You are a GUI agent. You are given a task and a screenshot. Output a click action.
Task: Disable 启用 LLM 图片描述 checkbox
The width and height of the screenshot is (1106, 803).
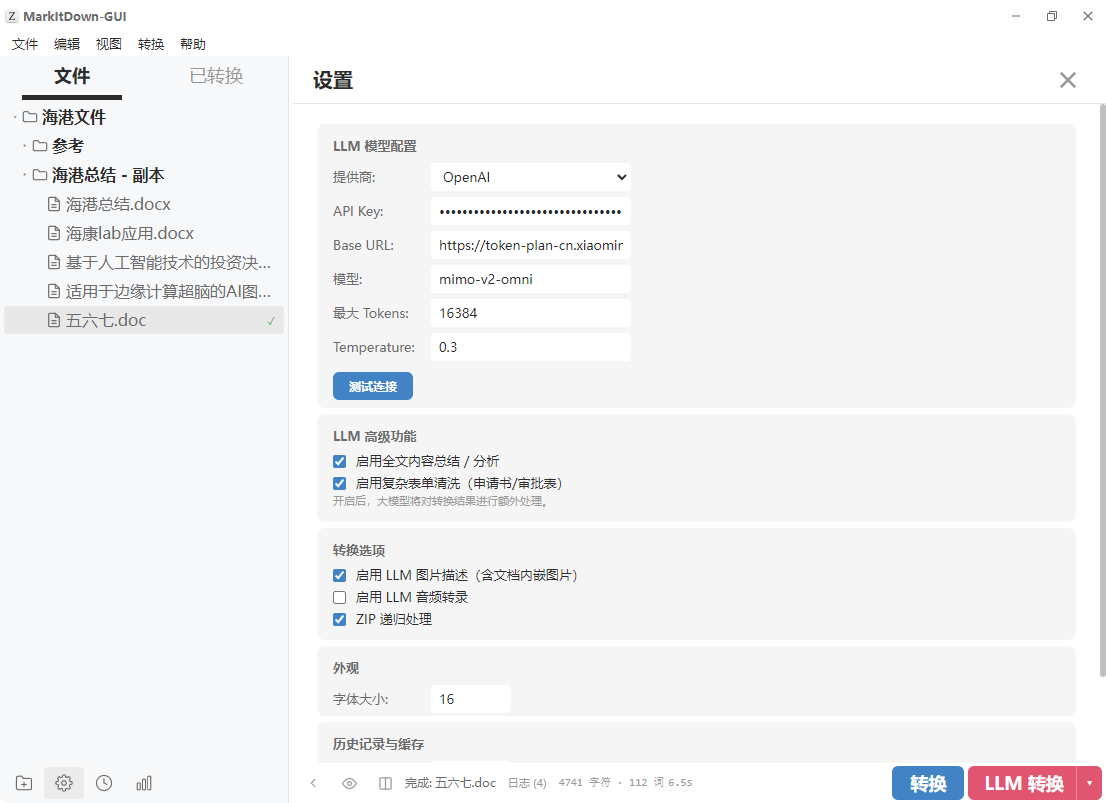click(x=339, y=575)
